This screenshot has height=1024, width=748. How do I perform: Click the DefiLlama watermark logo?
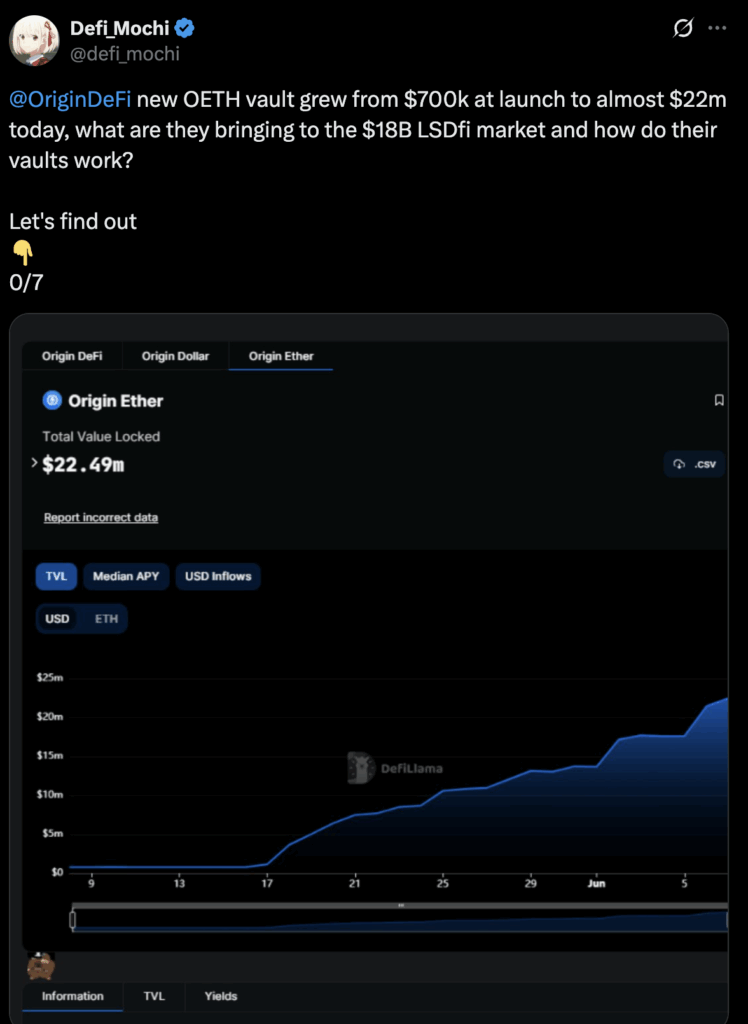pyautogui.click(x=361, y=768)
